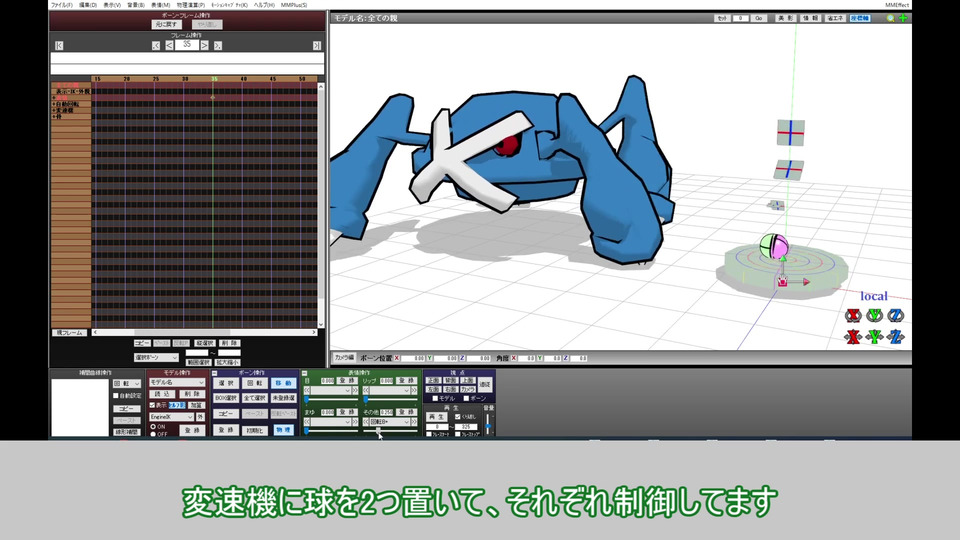Select the upper cross-marked bone square
Screen dimensions: 960x540
click(790, 132)
